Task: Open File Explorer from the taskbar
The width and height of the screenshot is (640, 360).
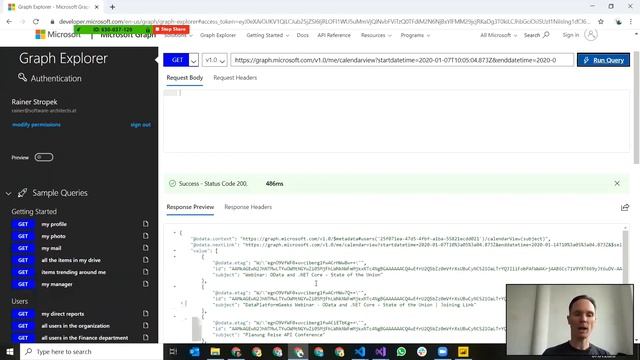Action: (215, 351)
